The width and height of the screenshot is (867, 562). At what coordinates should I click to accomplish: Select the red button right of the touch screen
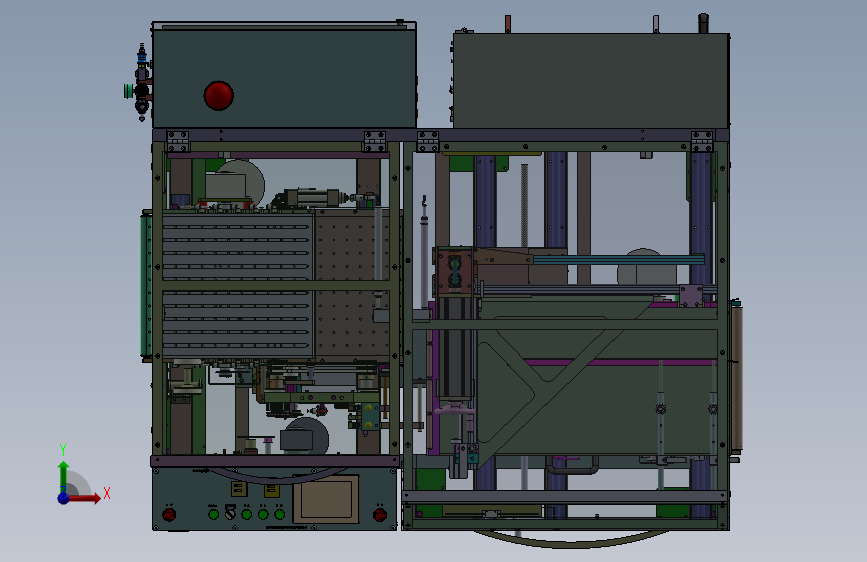[380, 514]
